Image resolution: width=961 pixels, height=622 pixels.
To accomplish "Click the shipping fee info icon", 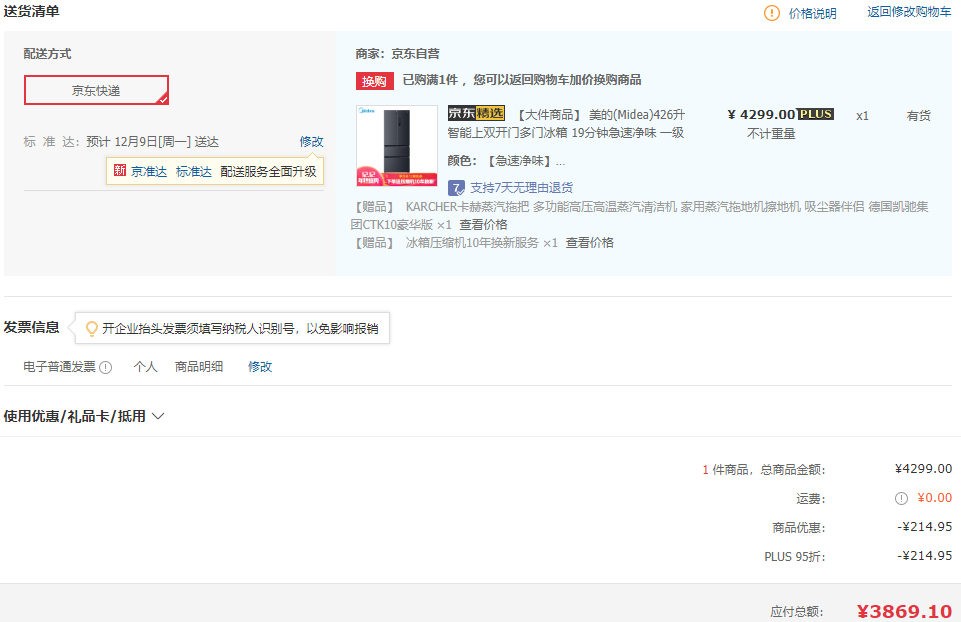I will pyautogui.click(x=901, y=499).
